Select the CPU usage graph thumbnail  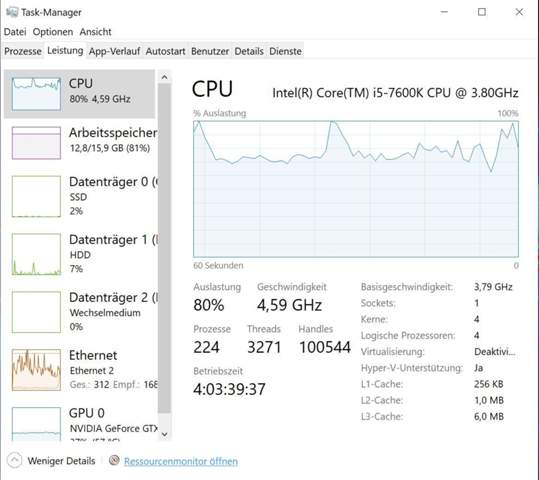[x=36, y=94]
